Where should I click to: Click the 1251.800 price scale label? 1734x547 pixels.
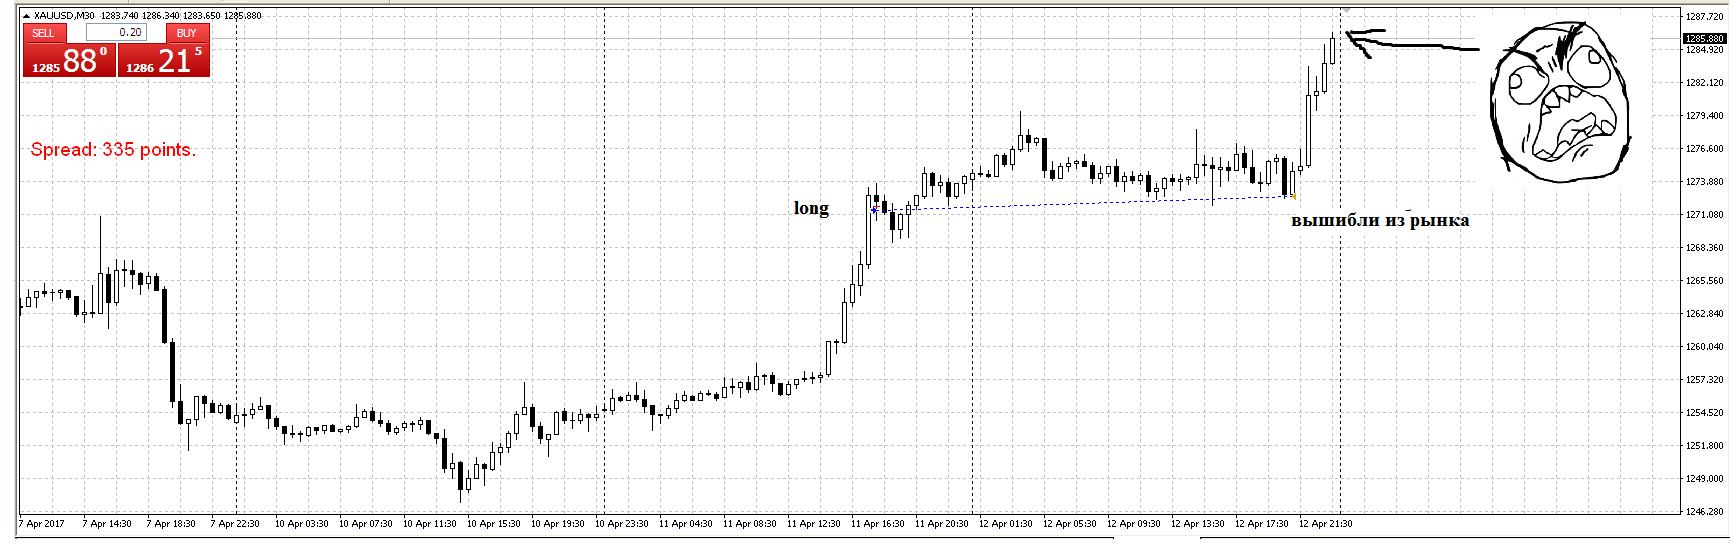pyautogui.click(x=1704, y=446)
